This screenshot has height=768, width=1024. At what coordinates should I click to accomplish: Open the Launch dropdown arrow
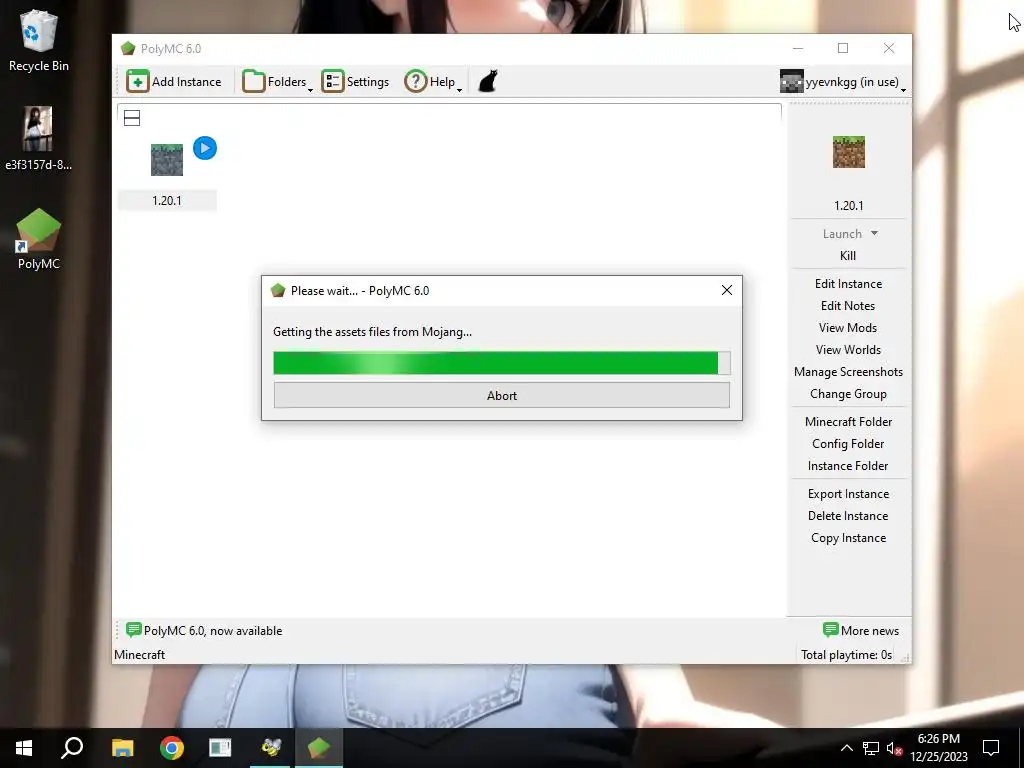click(874, 233)
